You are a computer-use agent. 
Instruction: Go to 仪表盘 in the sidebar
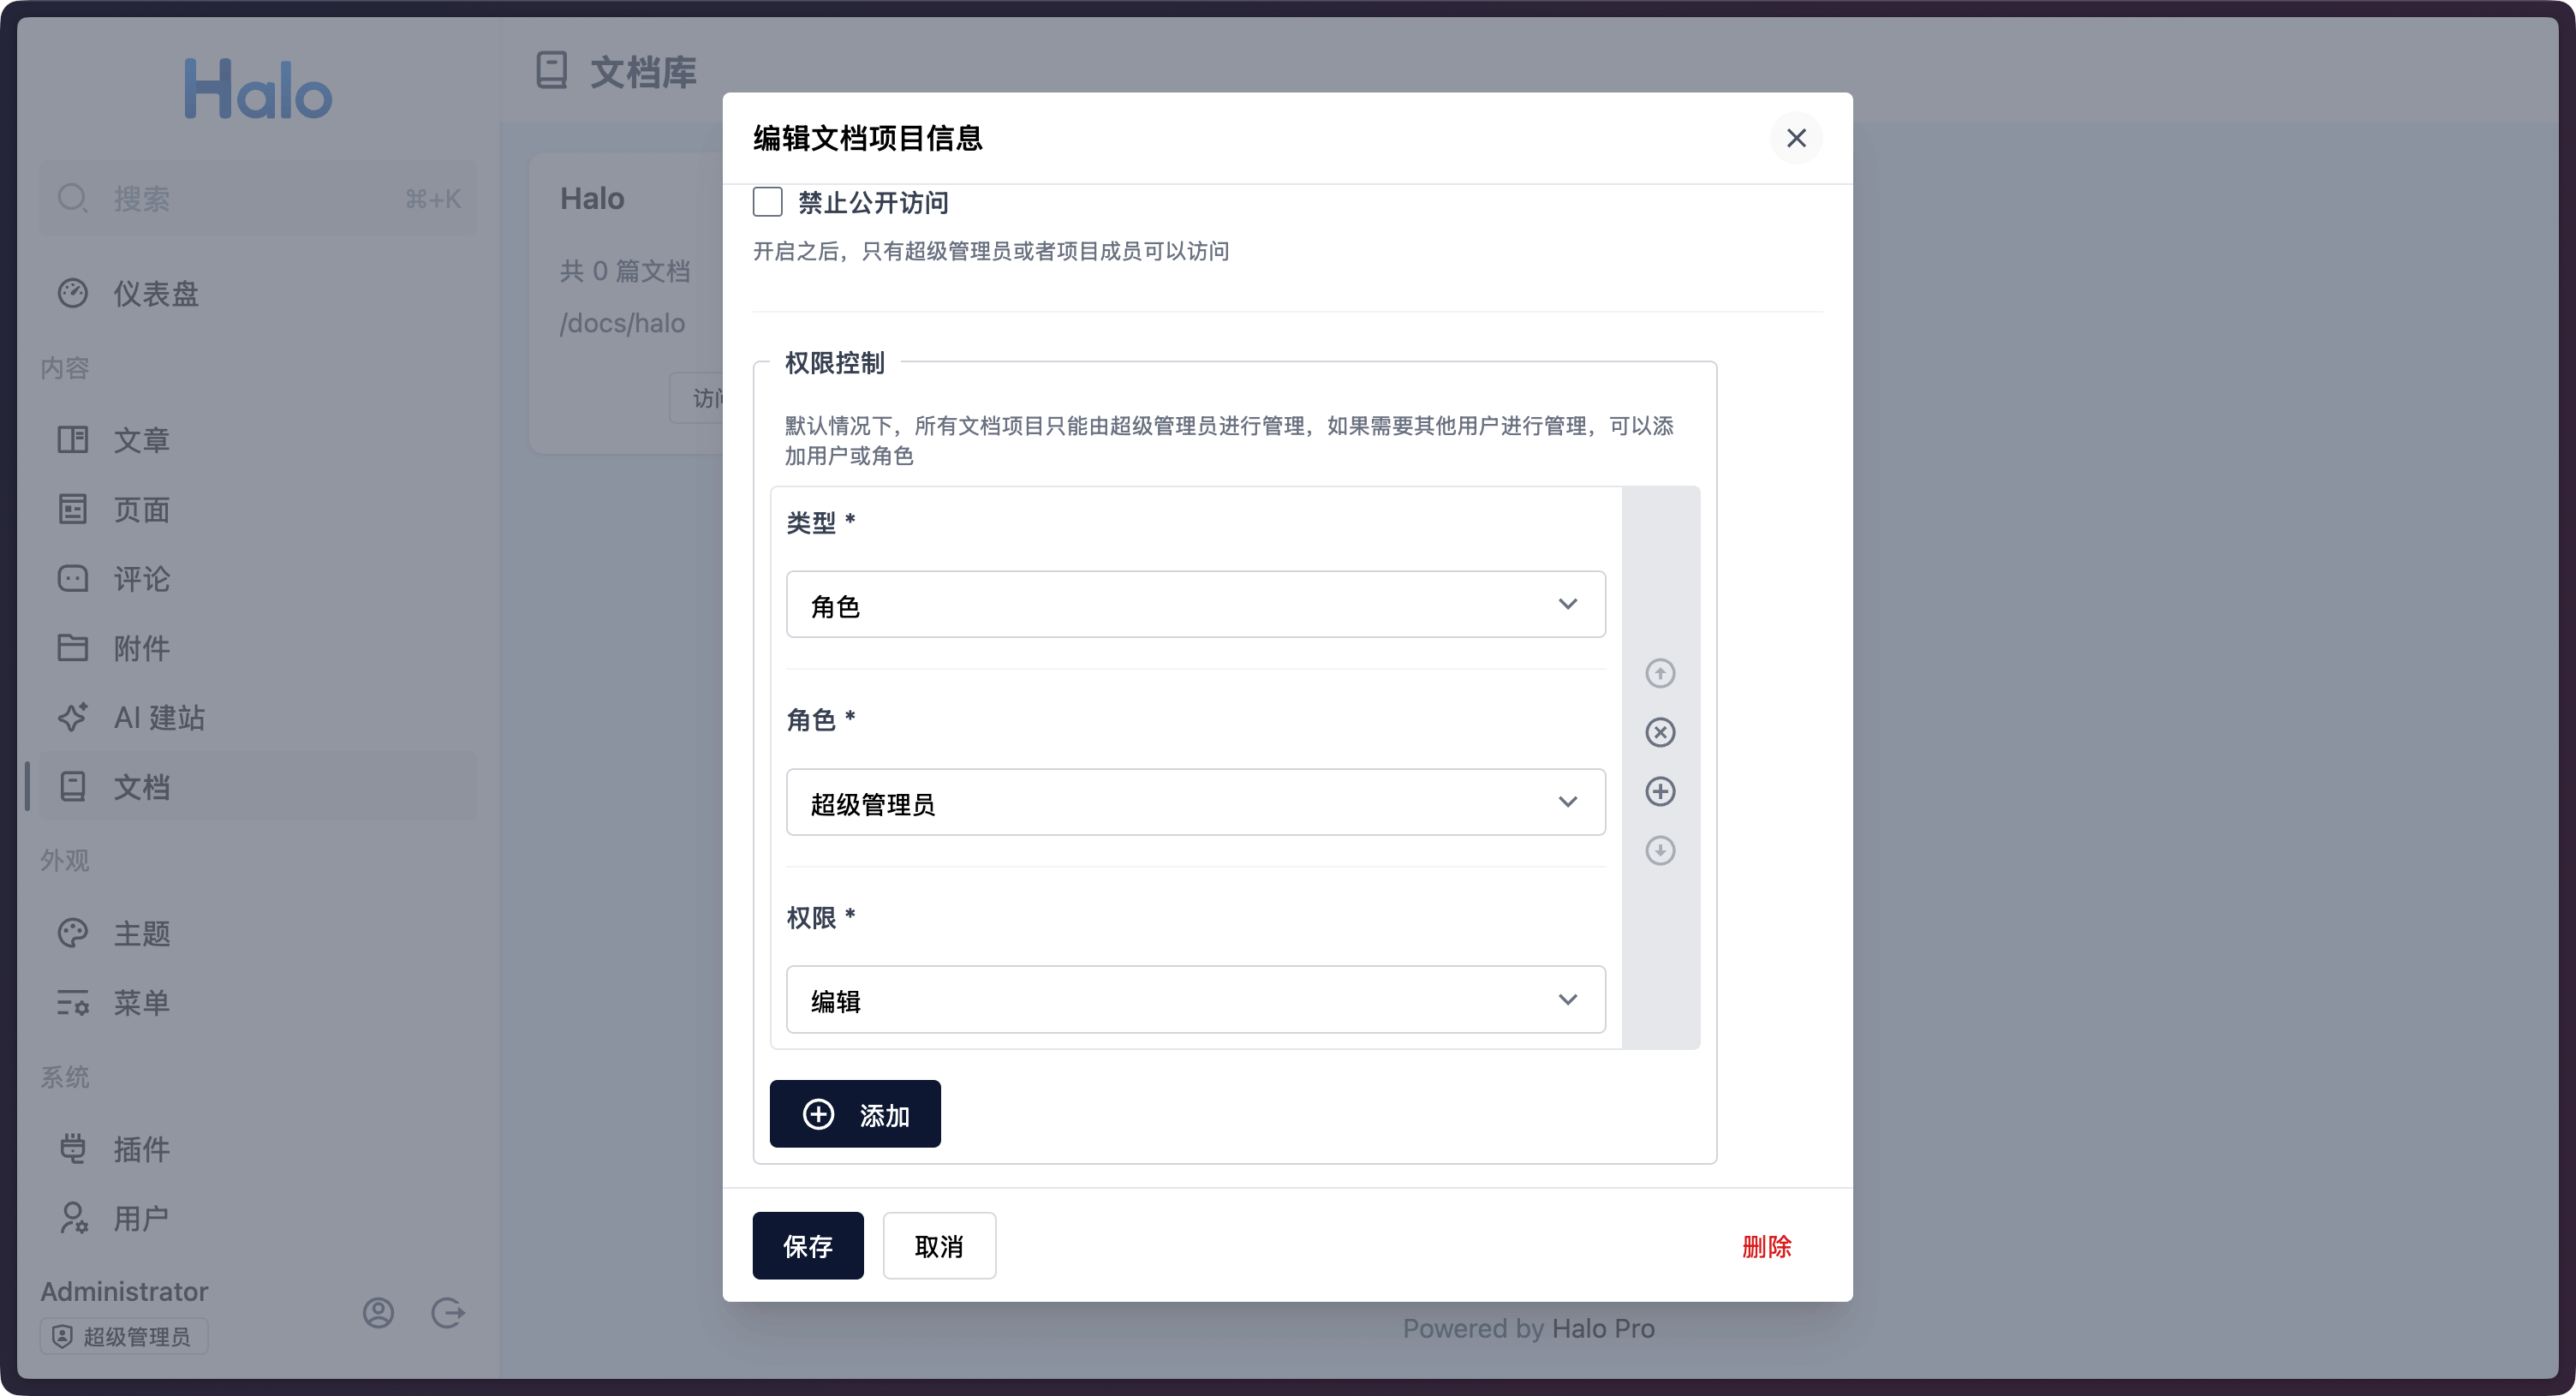click(156, 293)
